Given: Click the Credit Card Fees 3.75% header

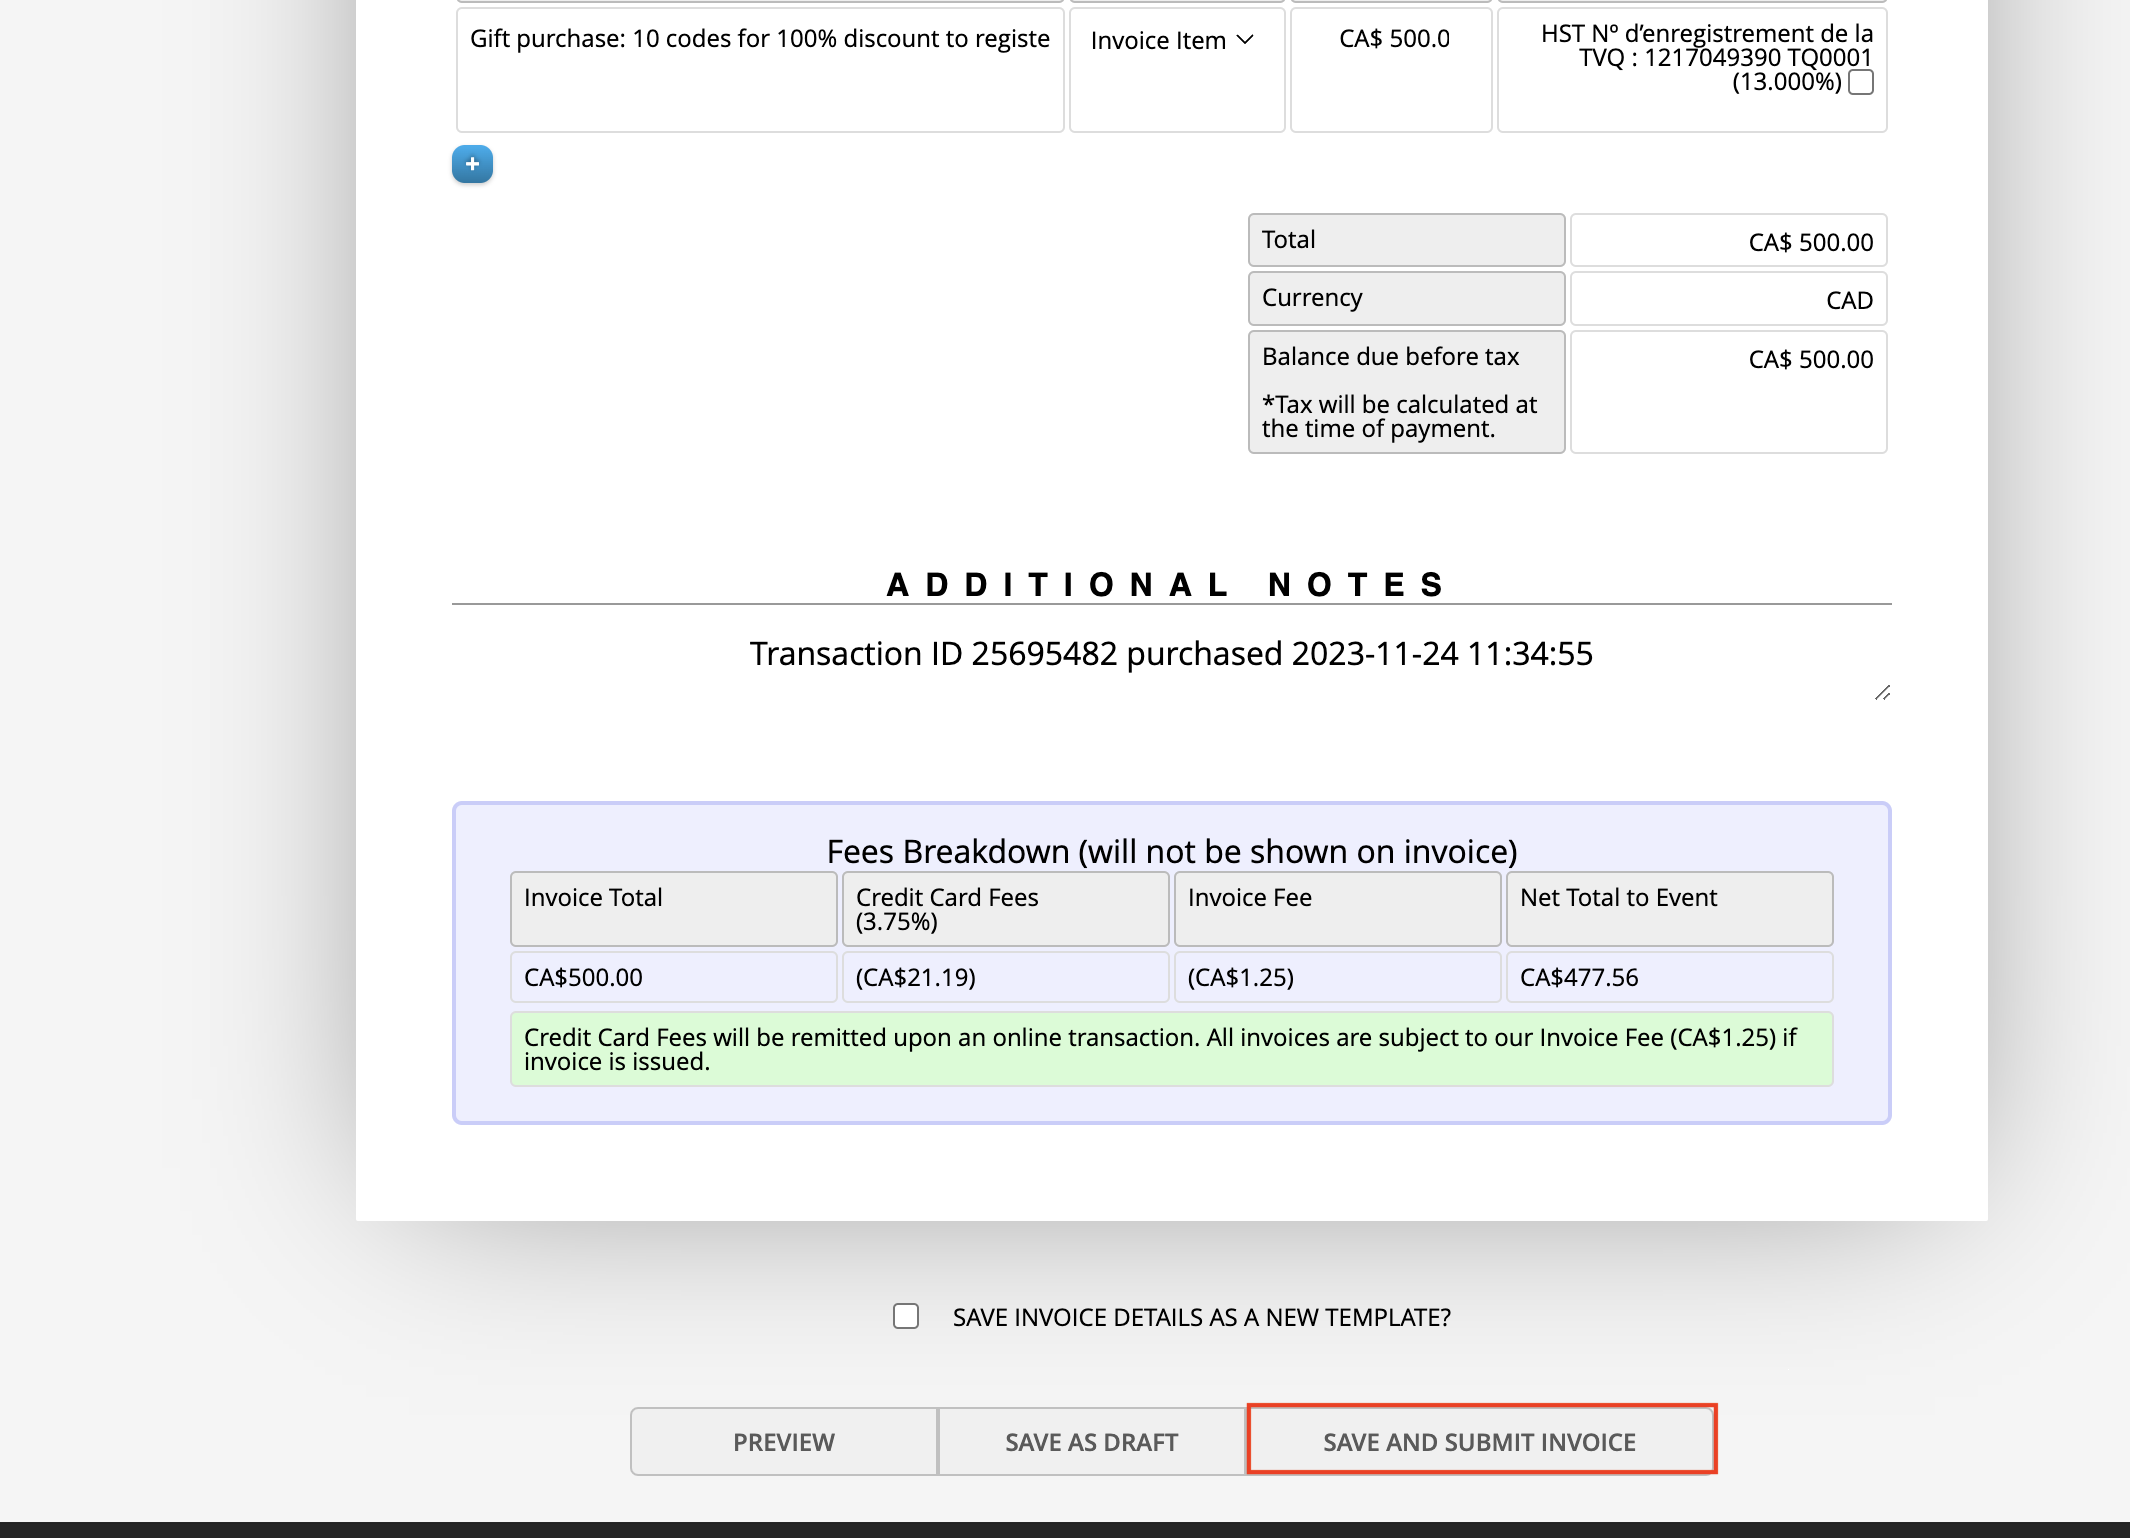Looking at the screenshot, I should [x=1004, y=908].
